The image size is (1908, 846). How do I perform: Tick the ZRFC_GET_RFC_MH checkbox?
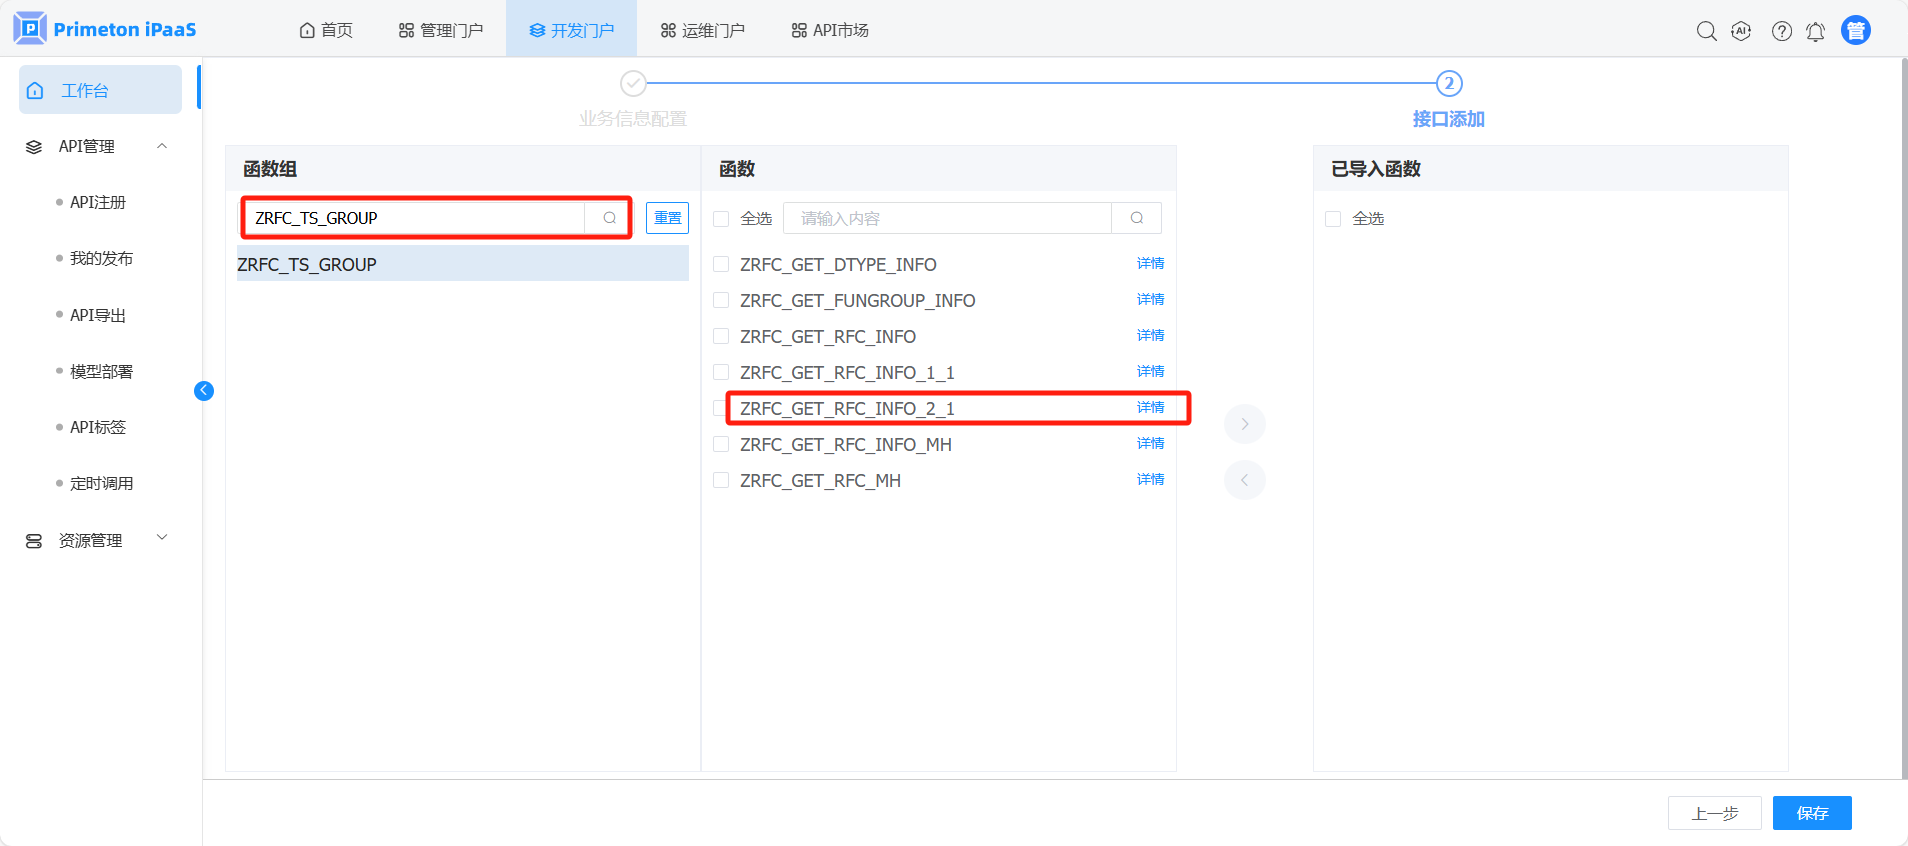[x=721, y=481]
